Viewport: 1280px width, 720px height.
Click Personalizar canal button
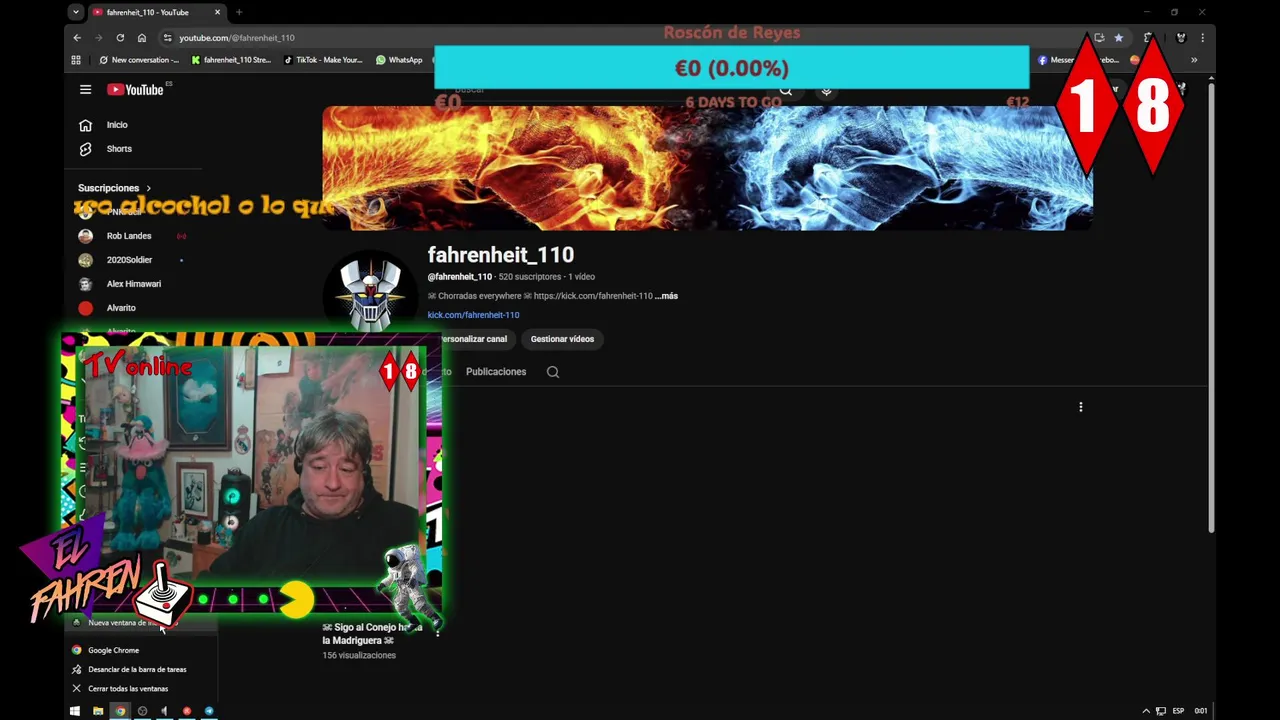(x=475, y=339)
